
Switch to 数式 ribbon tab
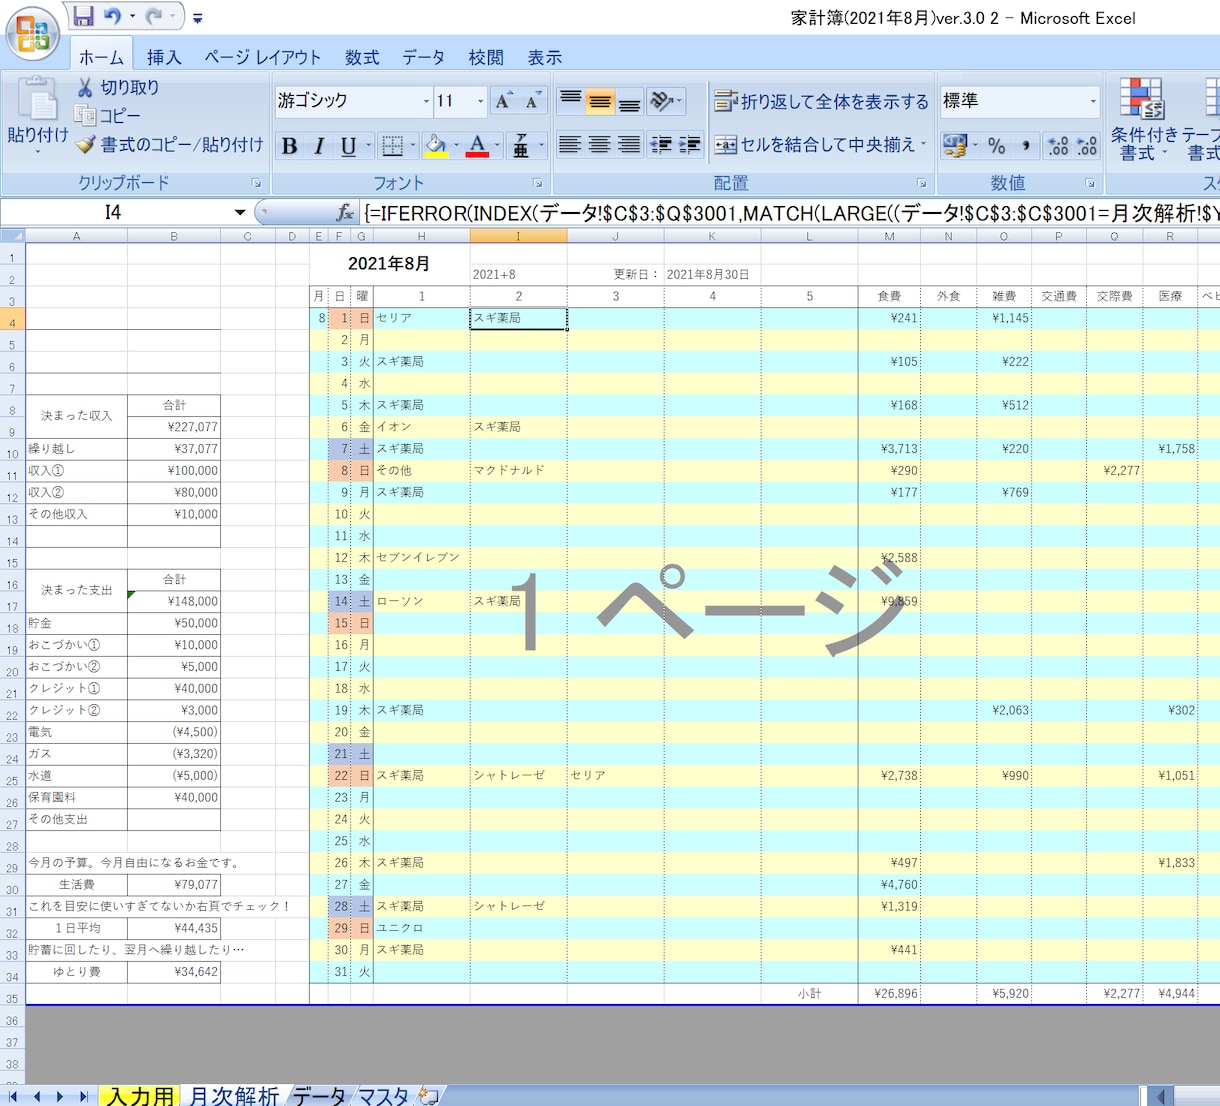362,58
